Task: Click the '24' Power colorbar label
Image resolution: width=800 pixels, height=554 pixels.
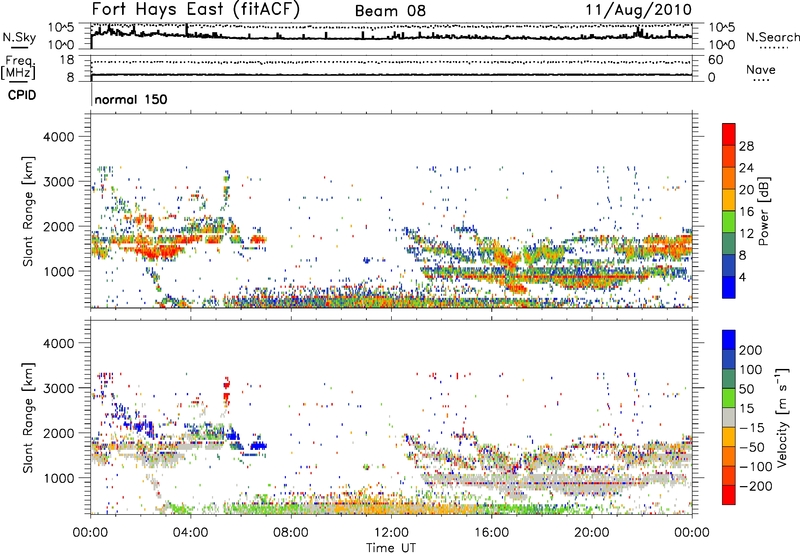Action: [746, 168]
